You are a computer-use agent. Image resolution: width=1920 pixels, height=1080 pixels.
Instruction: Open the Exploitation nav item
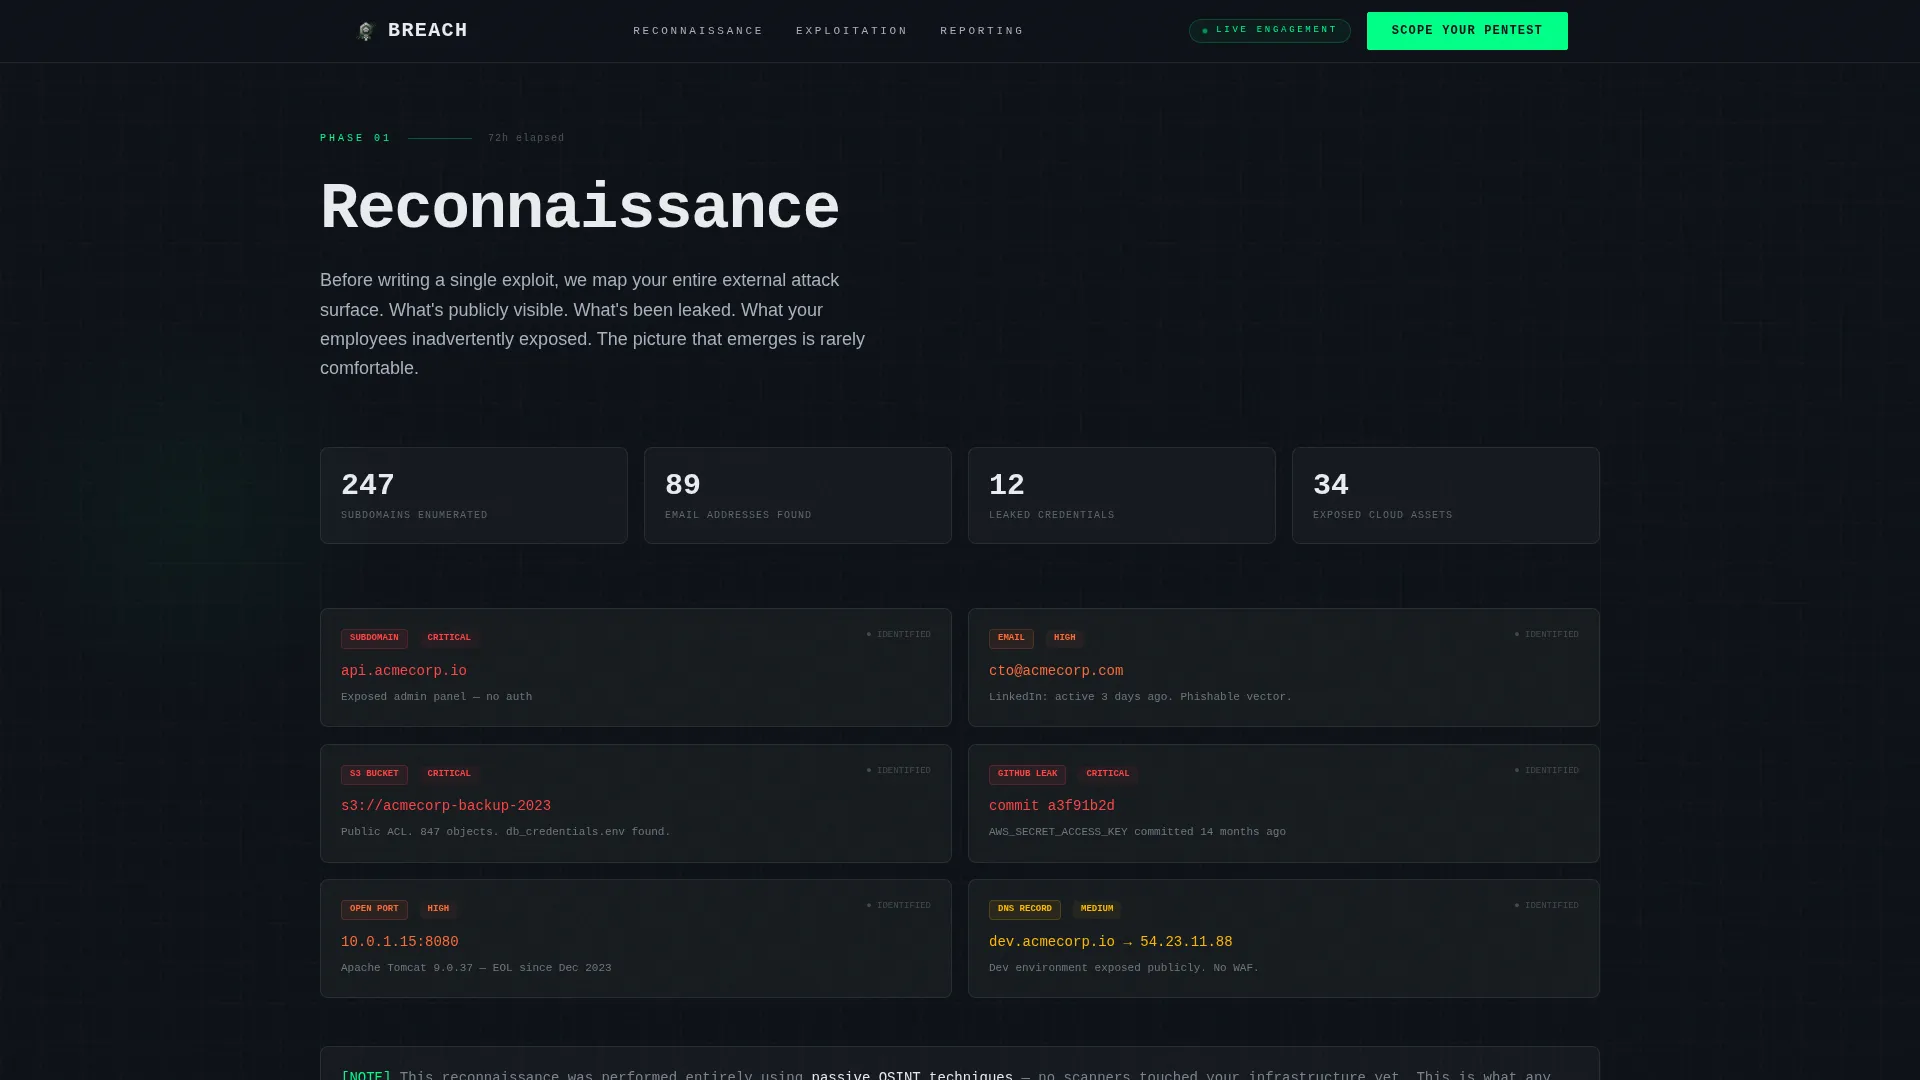click(852, 31)
